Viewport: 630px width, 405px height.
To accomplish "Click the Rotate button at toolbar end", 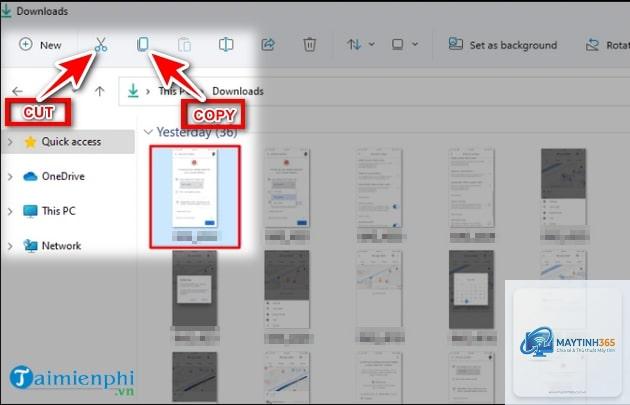I will 608,45.
